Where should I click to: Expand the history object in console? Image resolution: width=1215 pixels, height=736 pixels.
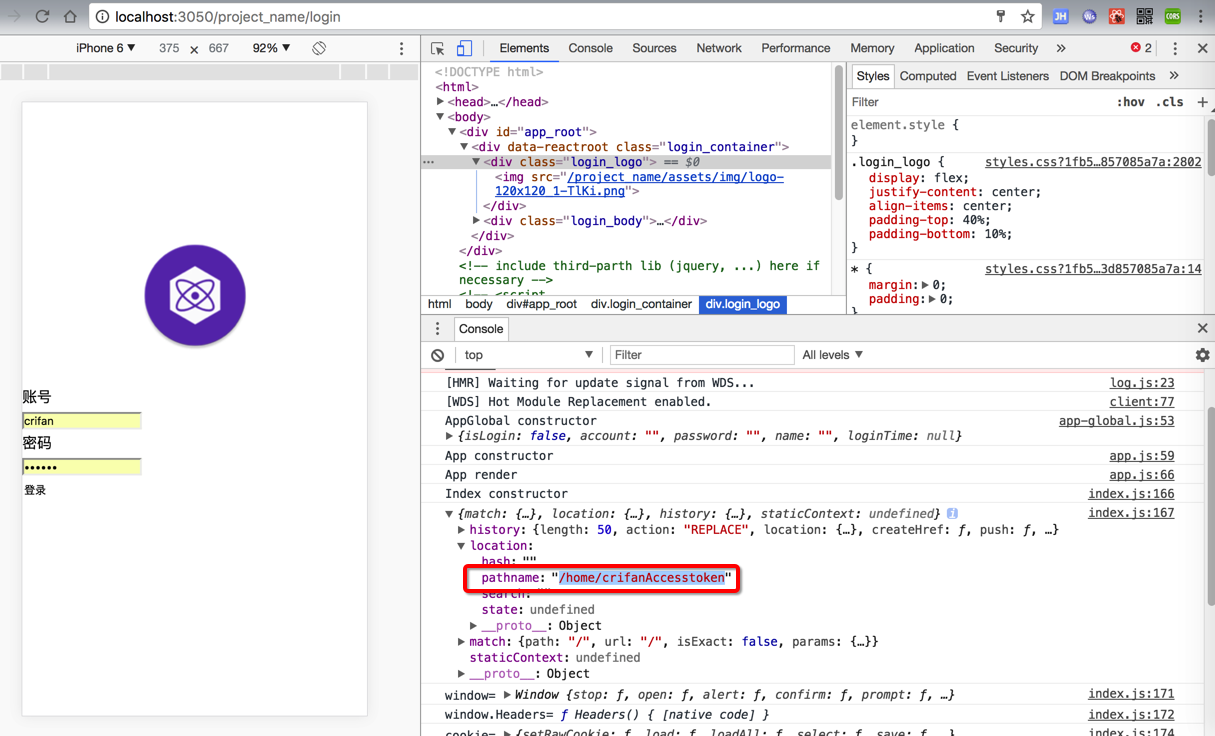461,530
